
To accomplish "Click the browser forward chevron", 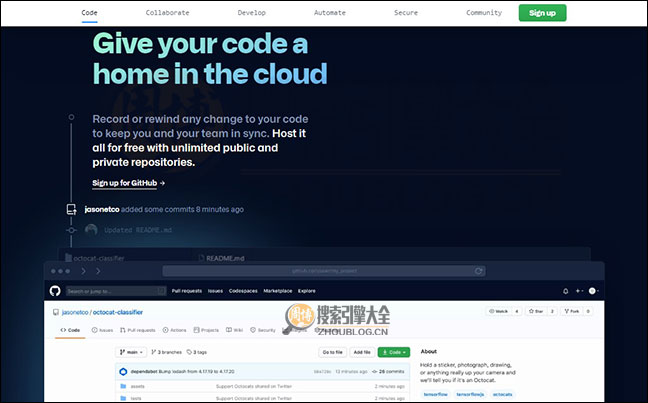I will pyautogui.click(x=98, y=271).
